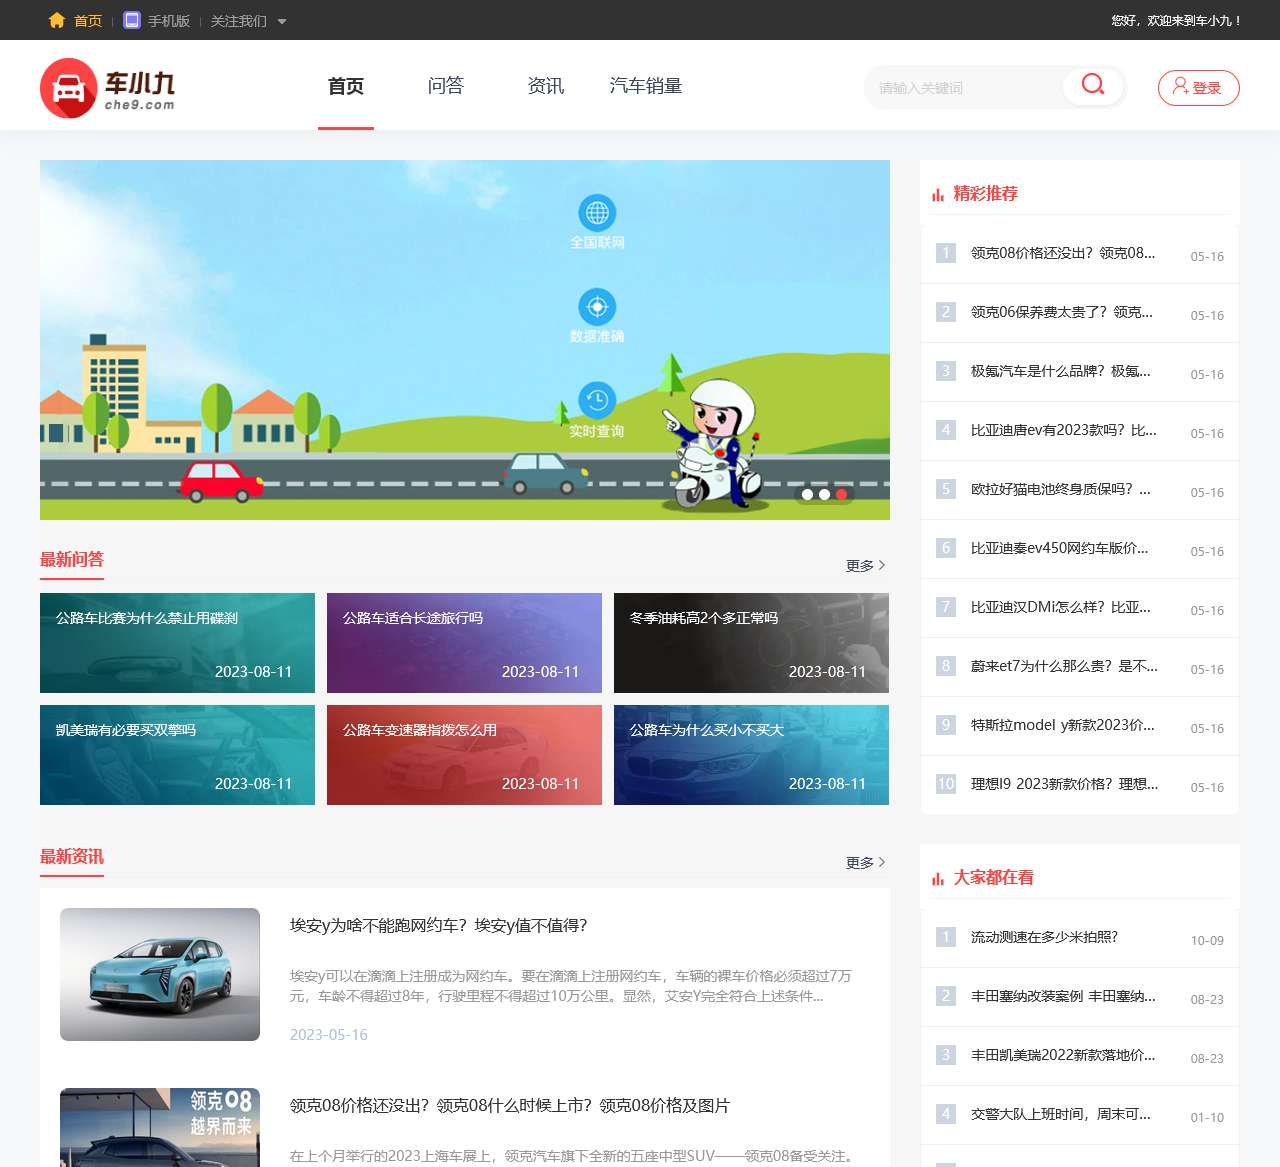1280x1167 pixels.
Task: Click 更多 beside 最新资讯
Action: (865, 863)
